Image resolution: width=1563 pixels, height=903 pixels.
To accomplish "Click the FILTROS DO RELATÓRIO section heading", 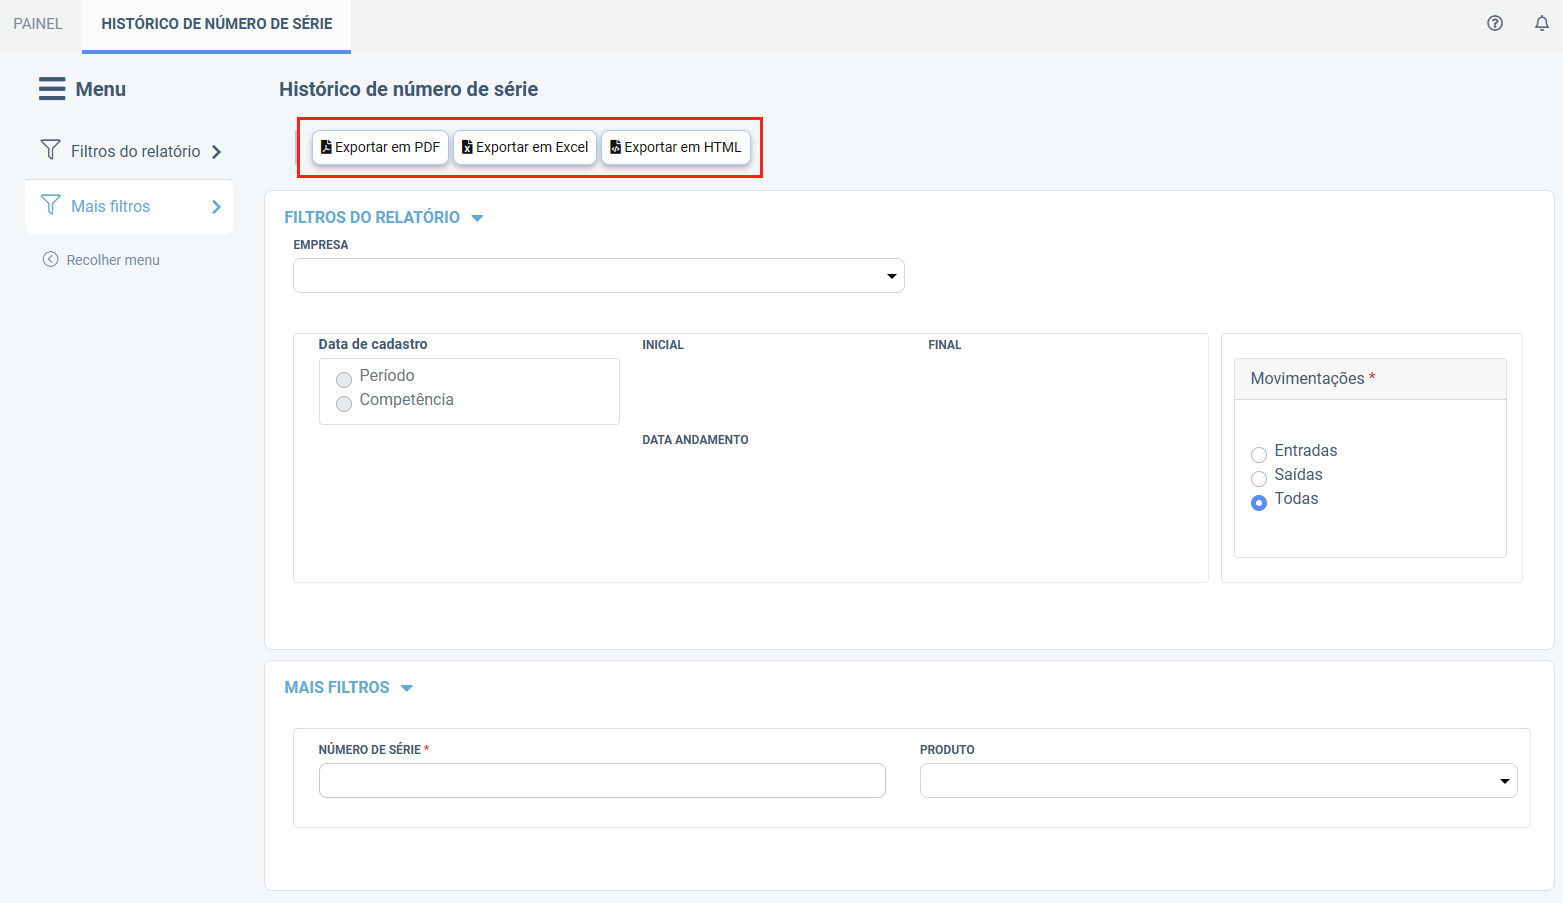I will coord(372,217).
